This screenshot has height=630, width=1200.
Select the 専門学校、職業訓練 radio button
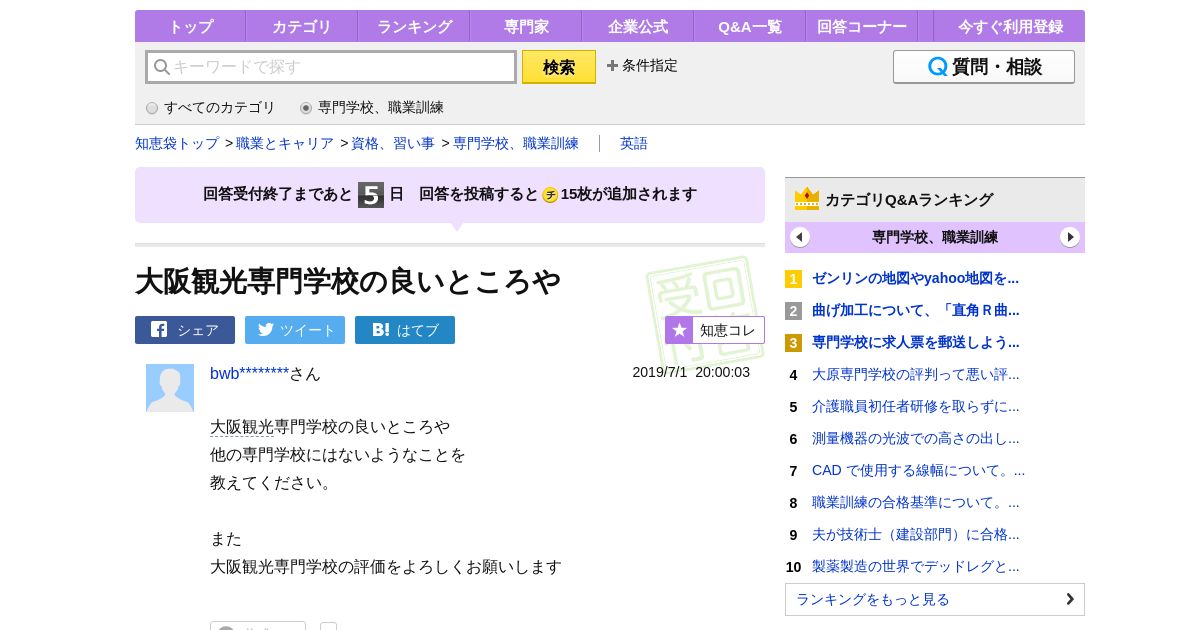pyautogui.click(x=306, y=108)
